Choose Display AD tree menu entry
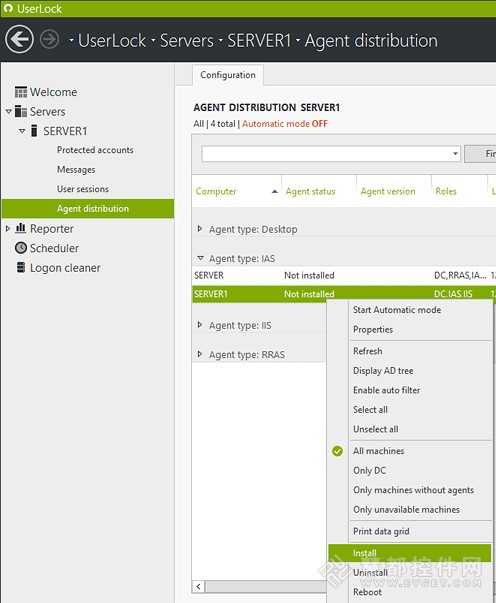Screen dimensions: 496x603 tap(383, 371)
